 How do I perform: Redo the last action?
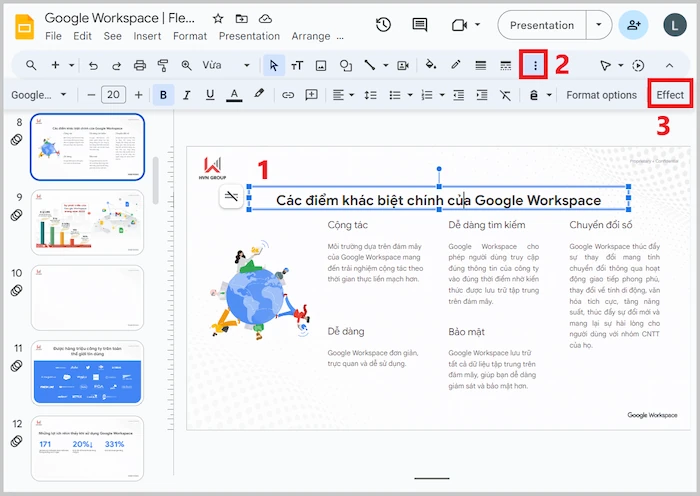click(x=116, y=66)
